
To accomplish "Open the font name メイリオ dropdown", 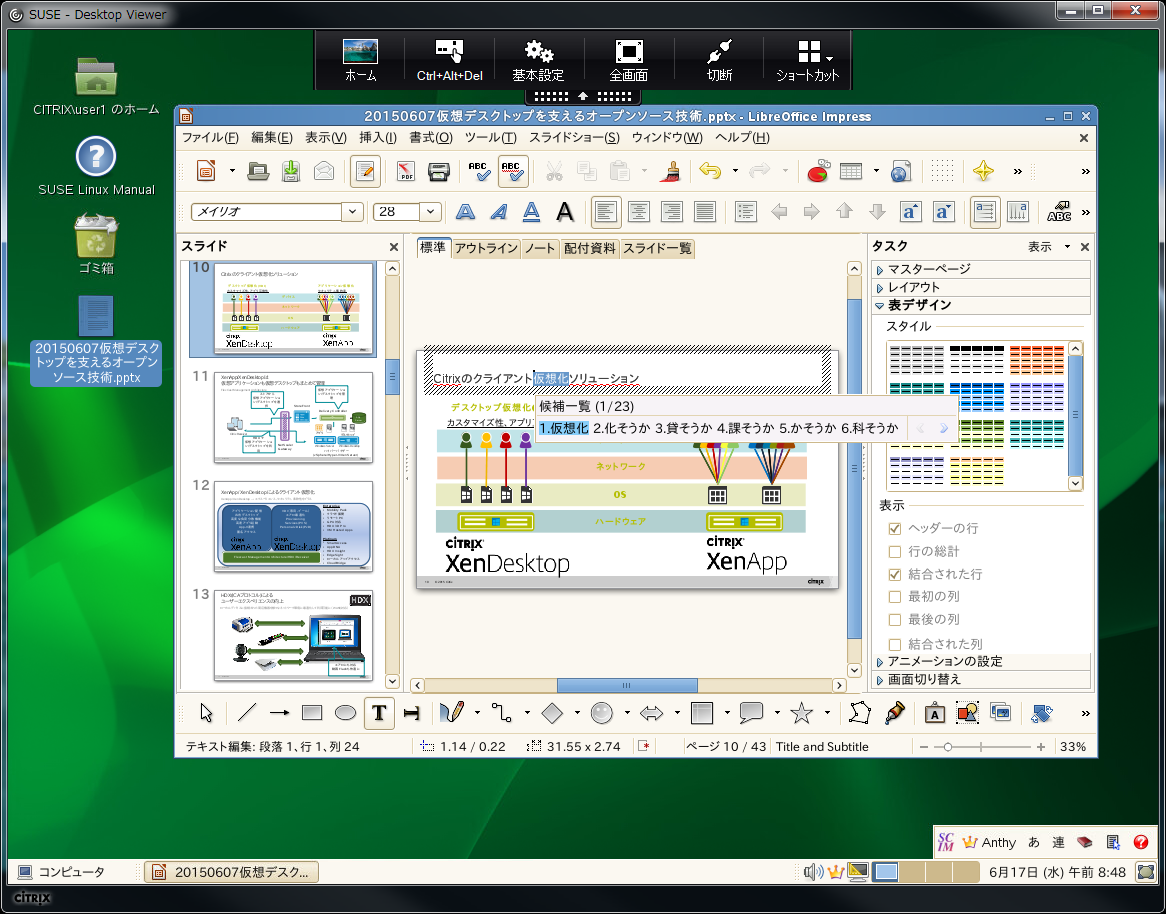I will point(352,212).
